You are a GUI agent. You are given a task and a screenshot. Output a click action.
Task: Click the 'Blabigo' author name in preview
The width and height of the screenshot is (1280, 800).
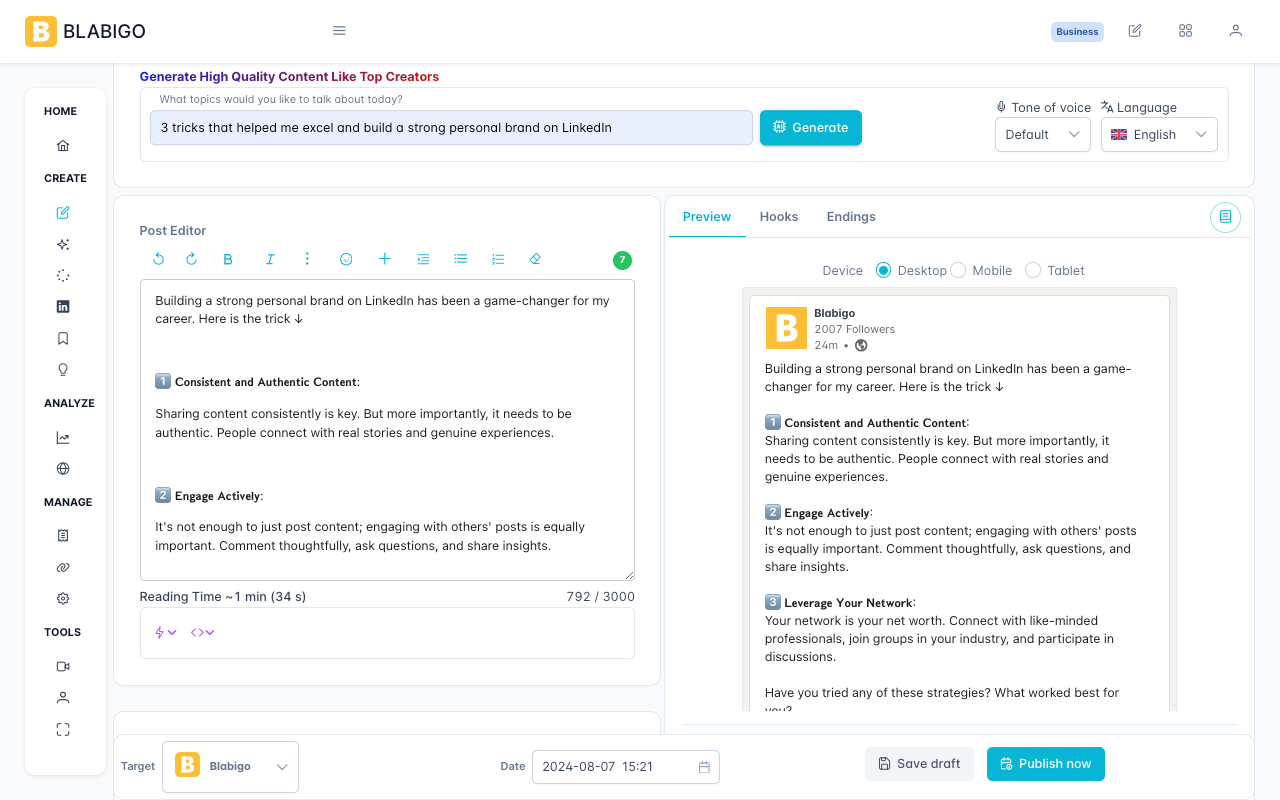coord(835,313)
